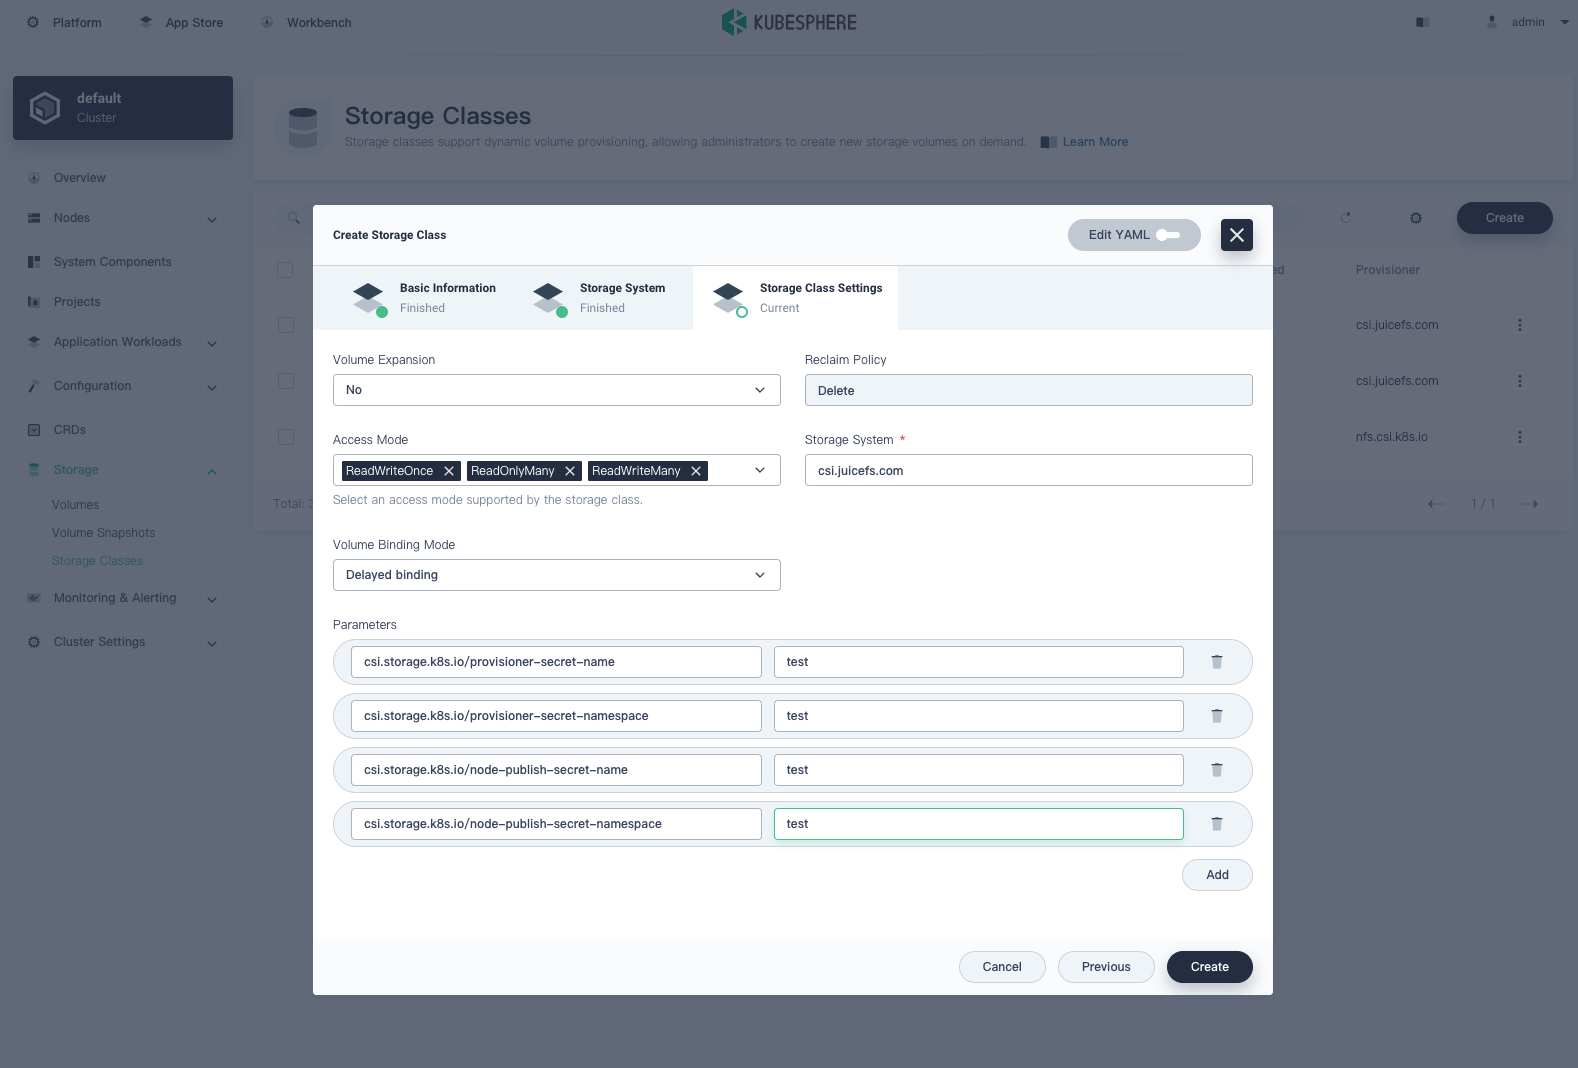Click trash icon for node-publish-secret-name
This screenshot has width=1578, height=1068.
[x=1216, y=770]
